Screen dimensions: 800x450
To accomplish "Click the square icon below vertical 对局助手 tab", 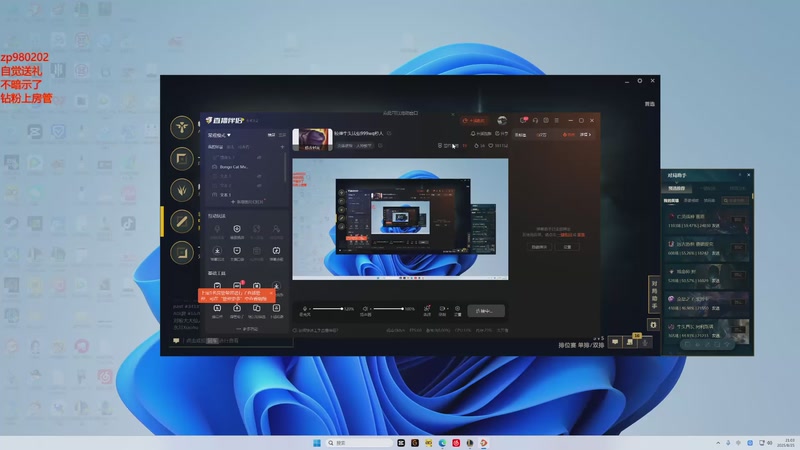I will [654, 324].
